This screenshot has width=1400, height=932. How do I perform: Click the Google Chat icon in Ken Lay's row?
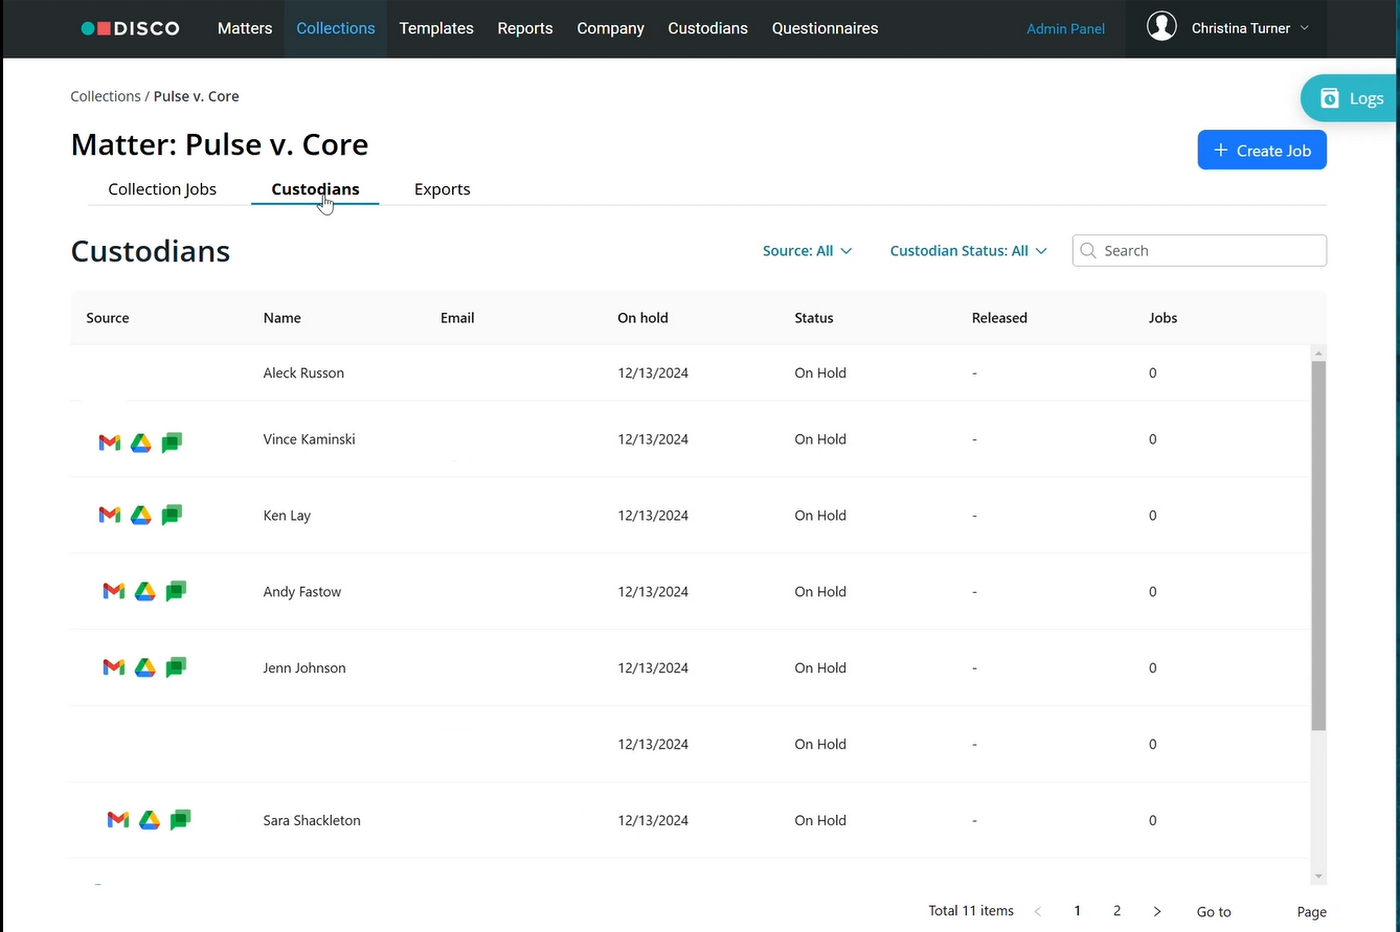coord(172,515)
